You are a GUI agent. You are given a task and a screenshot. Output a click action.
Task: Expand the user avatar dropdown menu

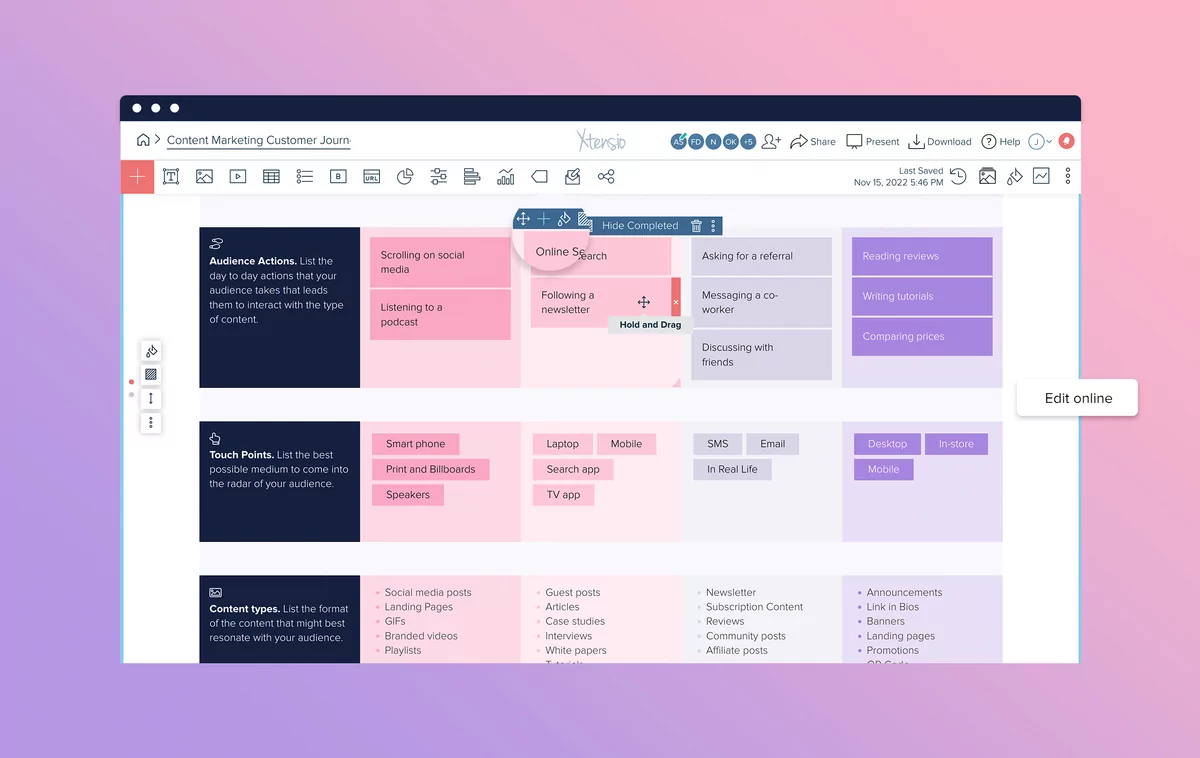(x=1040, y=141)
